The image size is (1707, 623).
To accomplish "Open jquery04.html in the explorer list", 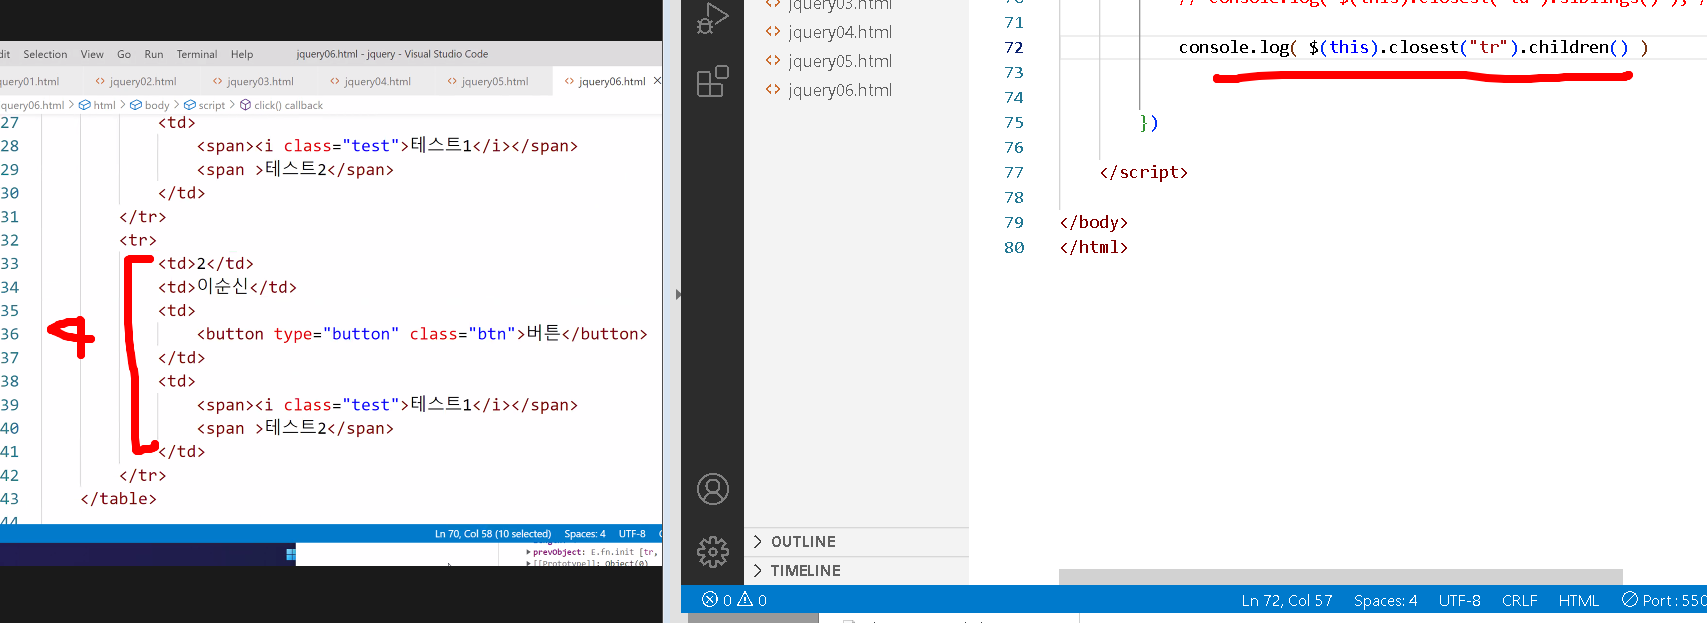I will point(839,32).
